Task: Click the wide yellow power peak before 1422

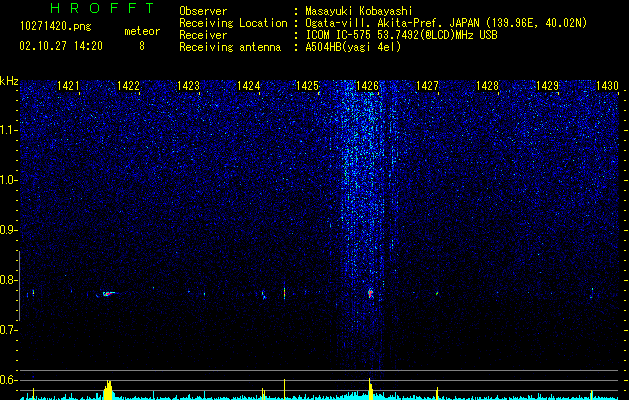Action: click(108, 390)
